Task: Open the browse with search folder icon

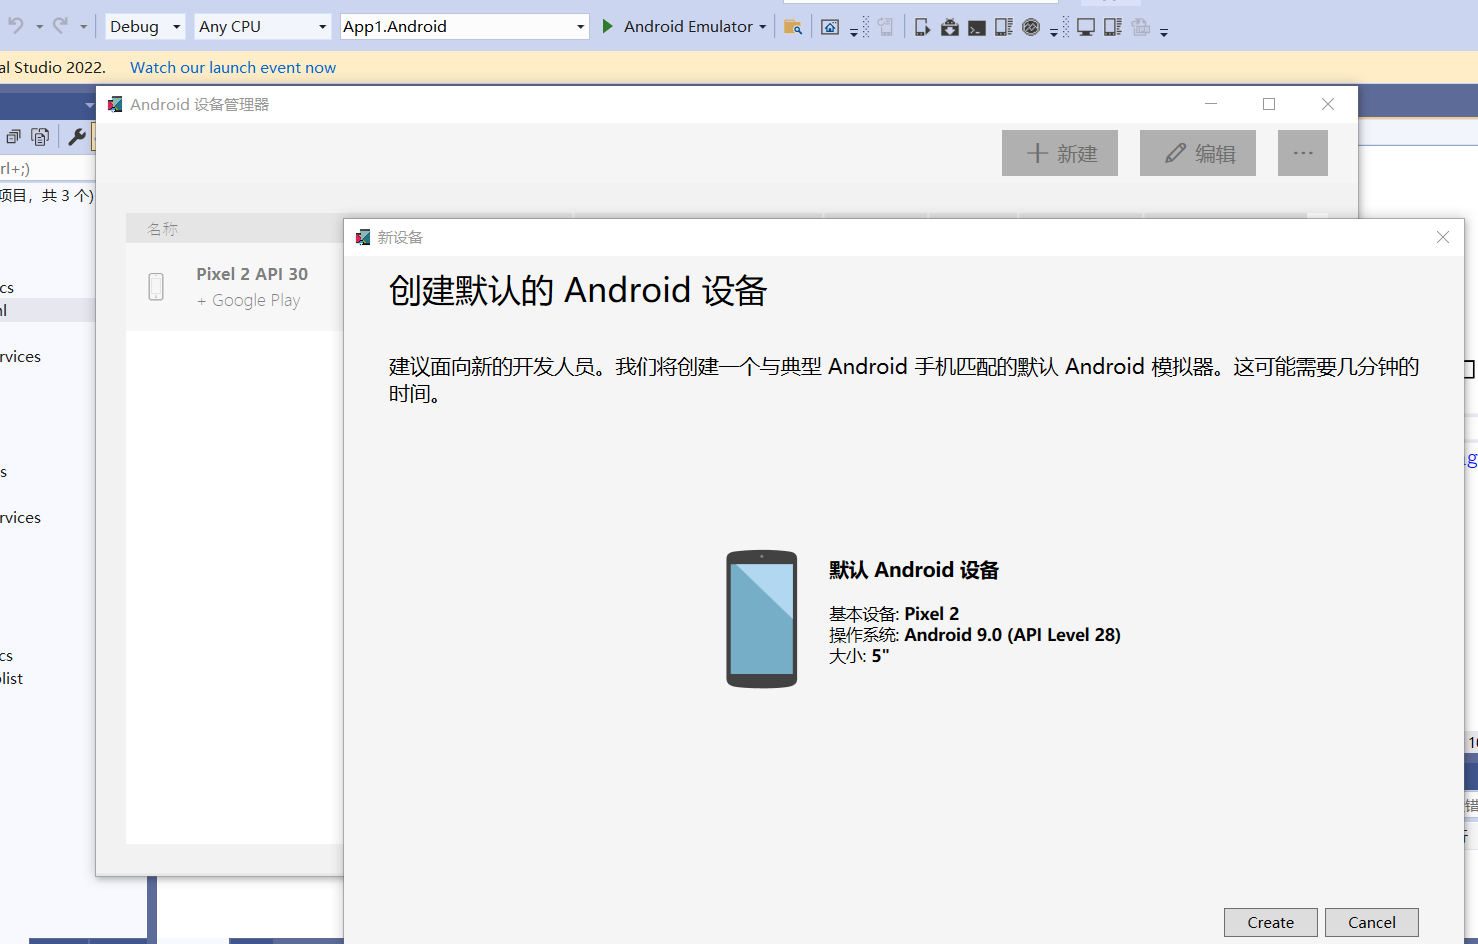Action: click(x=793, y=26)
